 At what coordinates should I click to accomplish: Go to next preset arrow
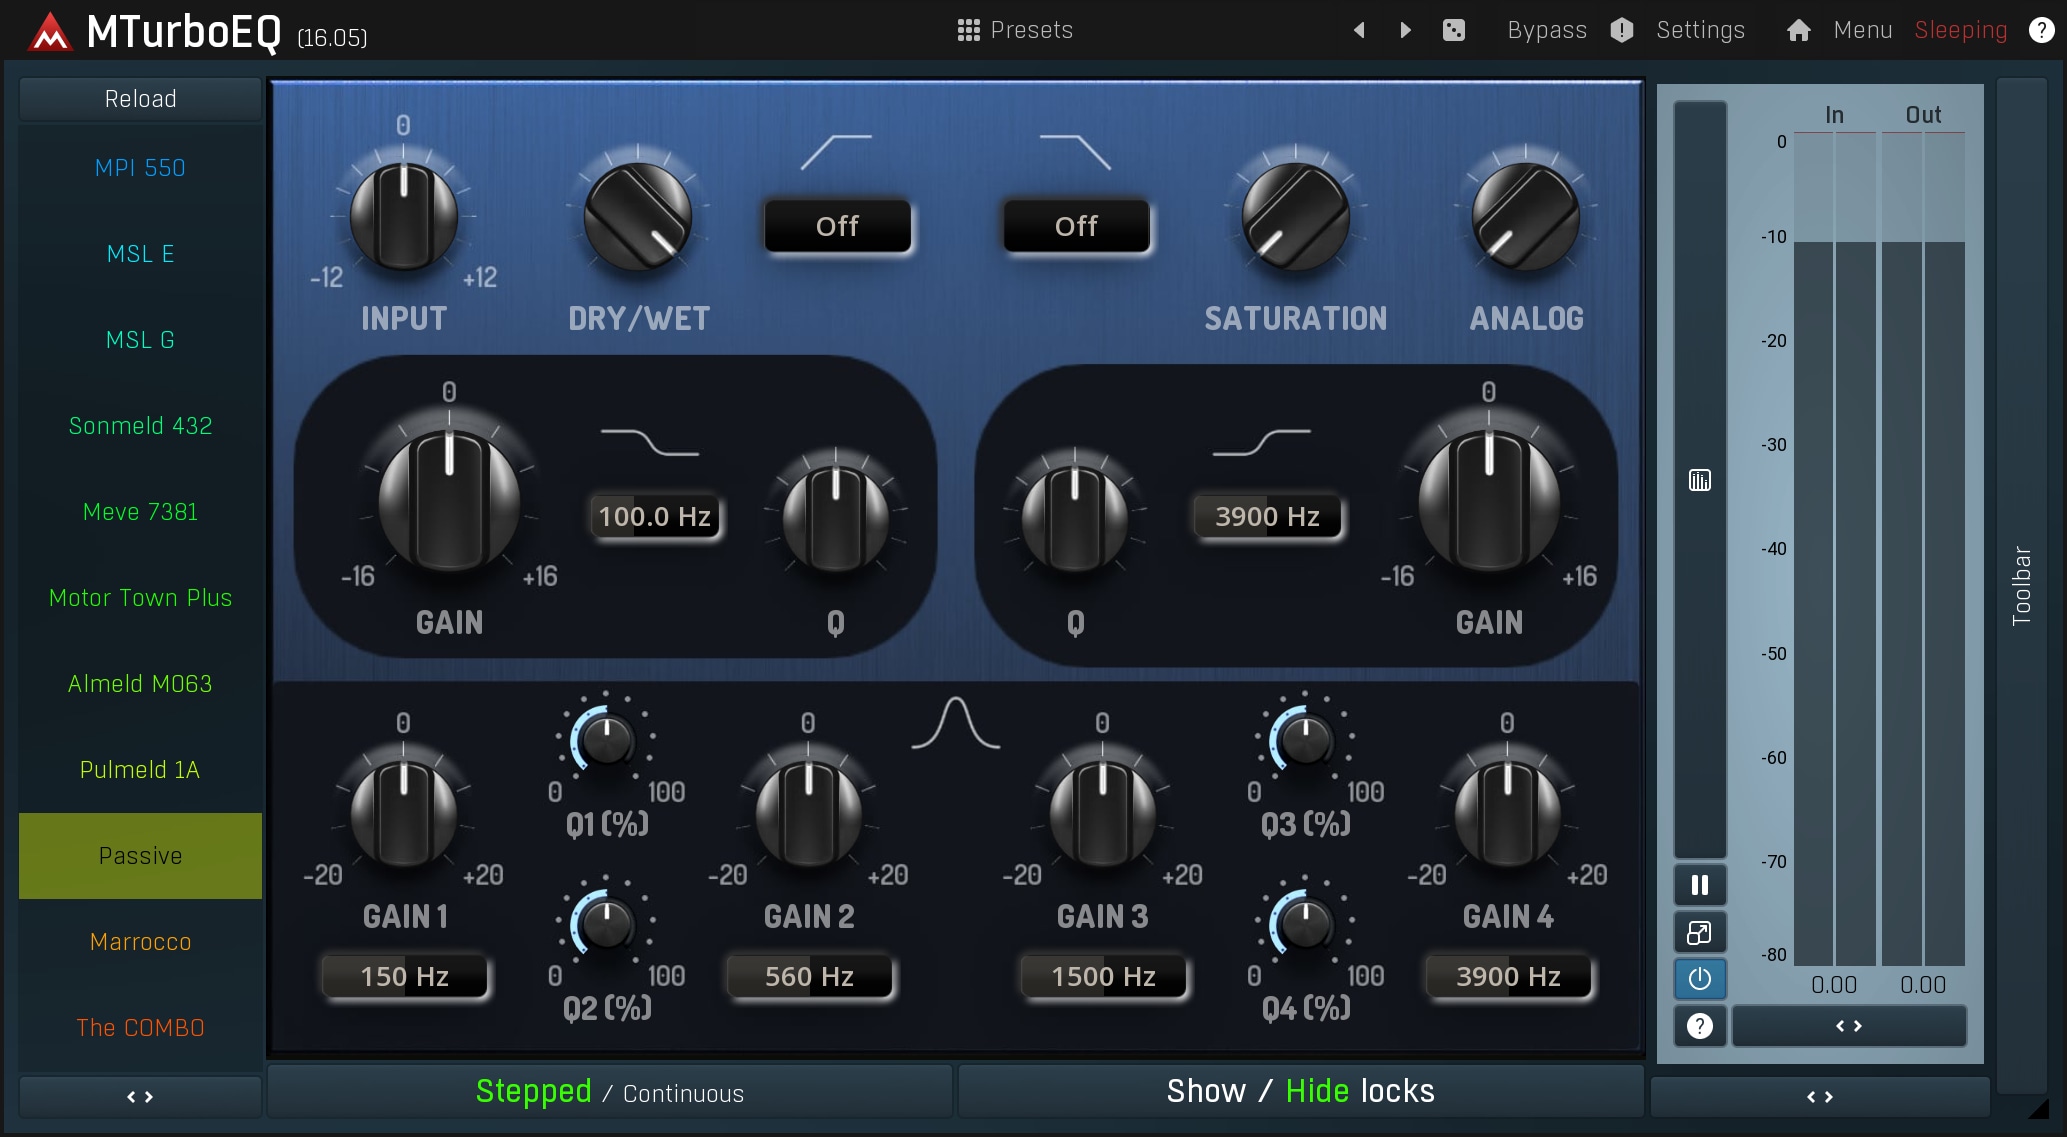tap(1405, 30)
